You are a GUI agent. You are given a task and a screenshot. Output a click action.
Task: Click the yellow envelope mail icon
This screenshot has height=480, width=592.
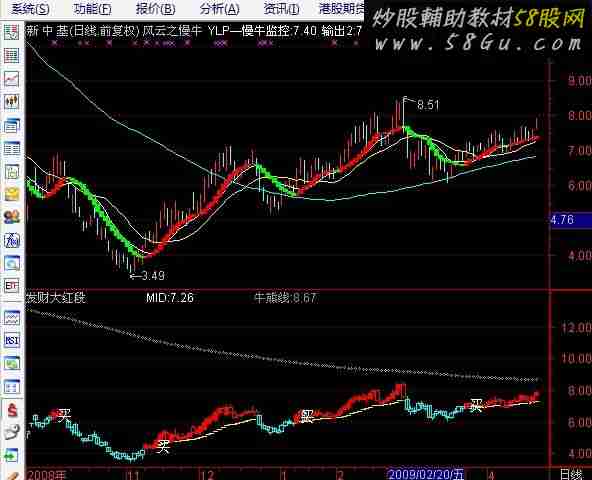pos(12,194)
